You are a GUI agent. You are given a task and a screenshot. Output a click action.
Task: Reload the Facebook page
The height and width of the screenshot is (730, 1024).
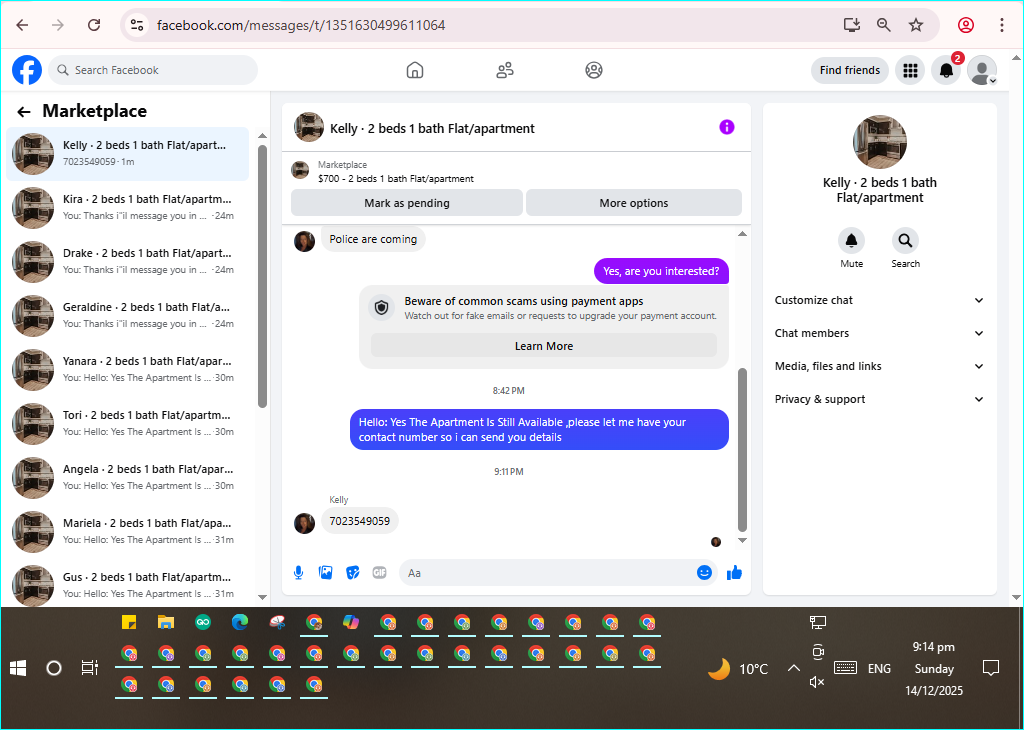click(x=94, y=25)
